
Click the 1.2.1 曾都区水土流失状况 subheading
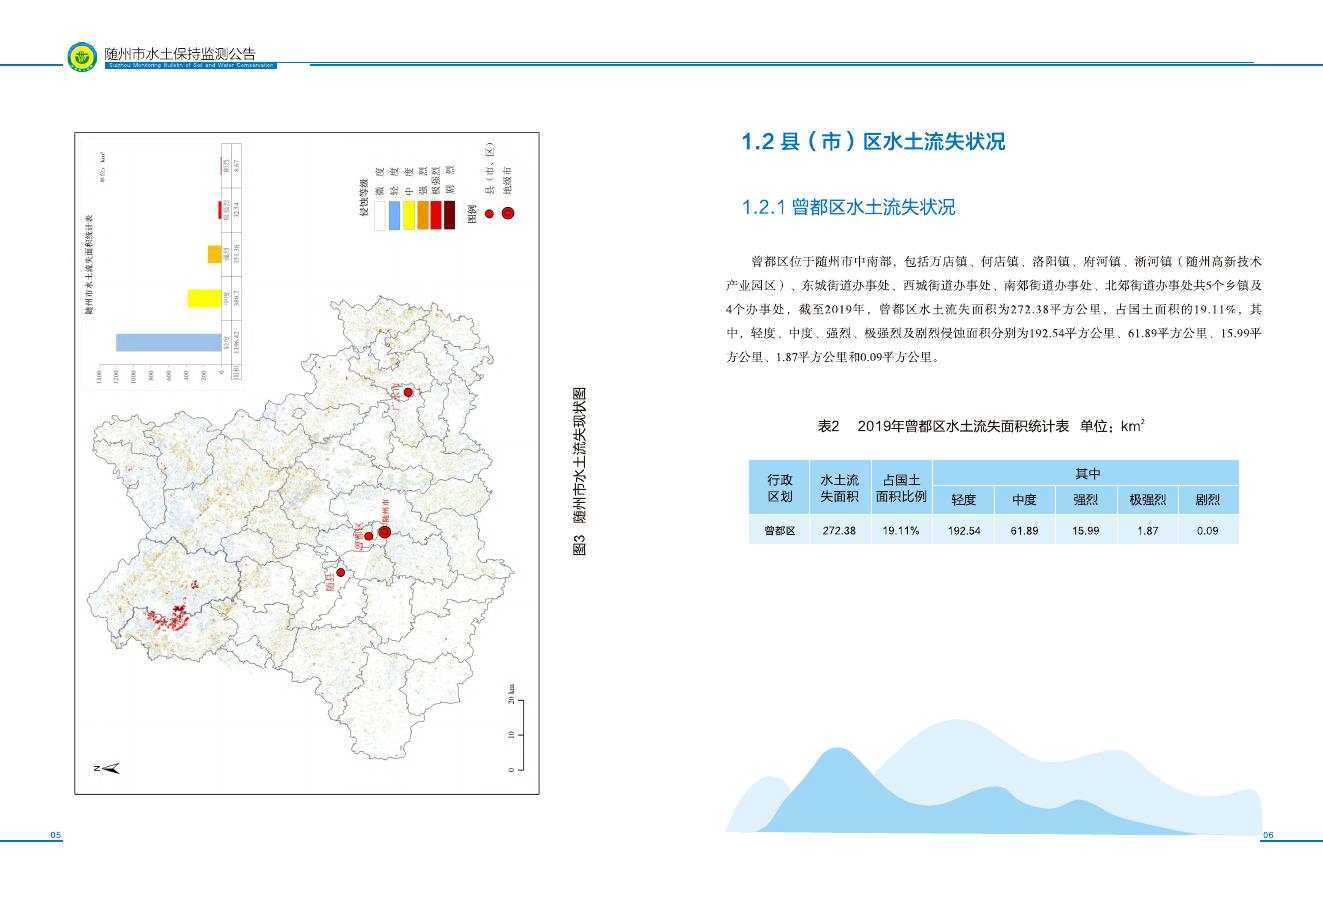[x=848, y=207]
